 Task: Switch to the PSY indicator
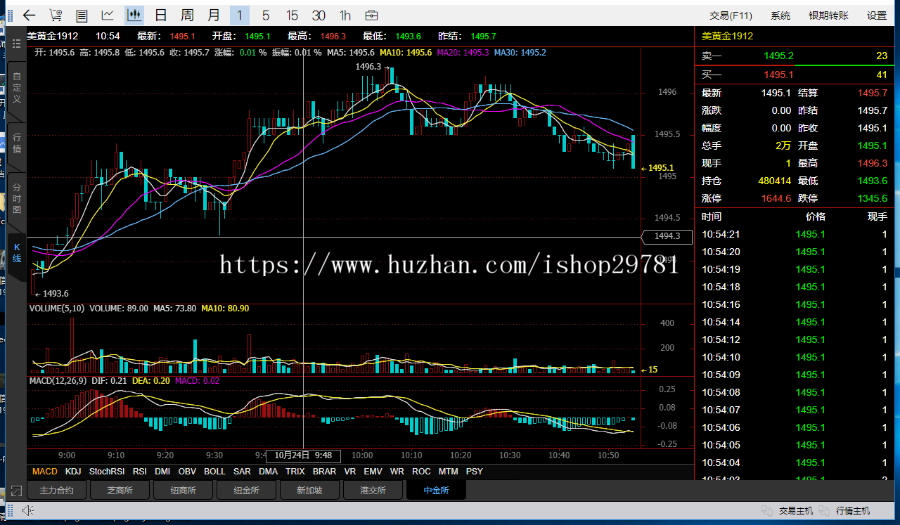pos(474,472)
